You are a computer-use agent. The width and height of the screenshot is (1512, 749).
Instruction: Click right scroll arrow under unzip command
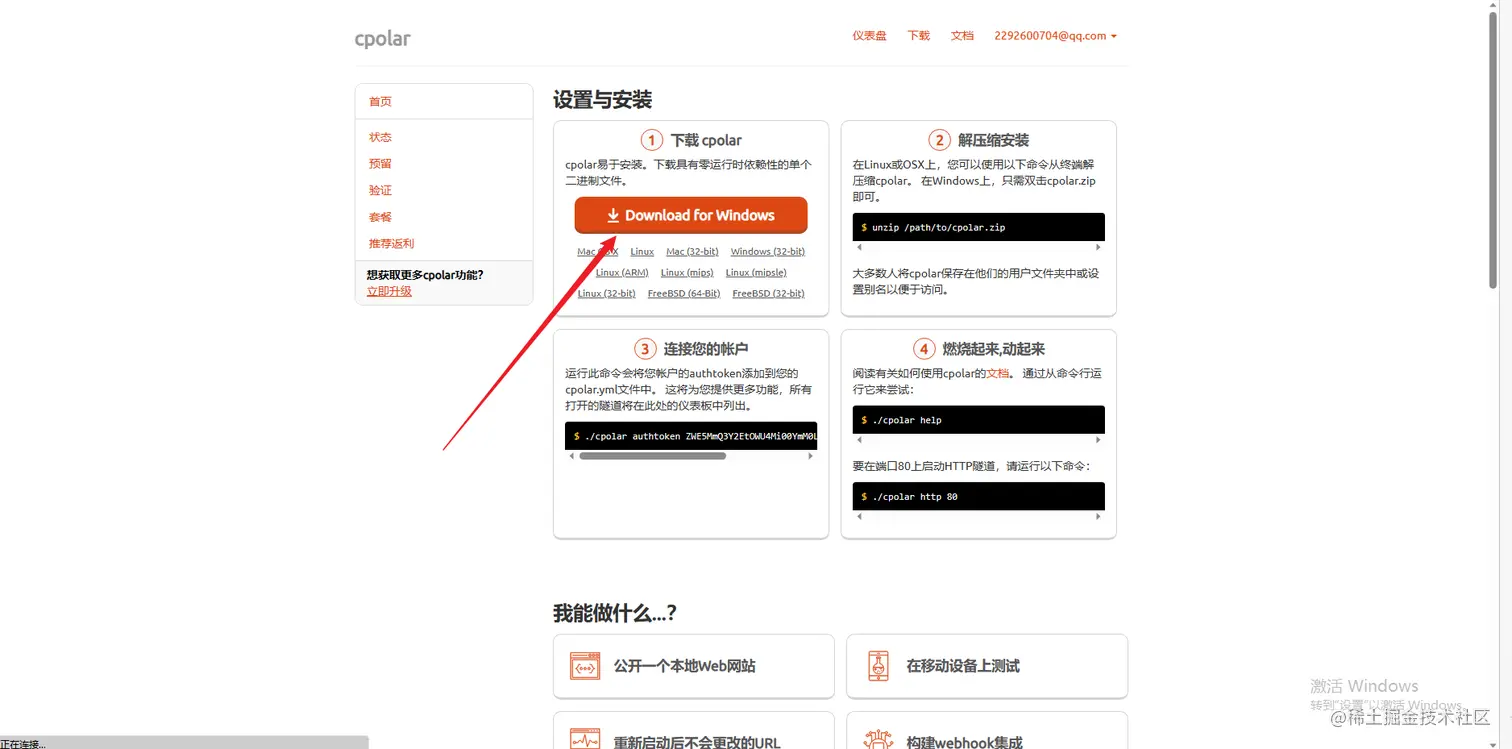point(1098,247)
